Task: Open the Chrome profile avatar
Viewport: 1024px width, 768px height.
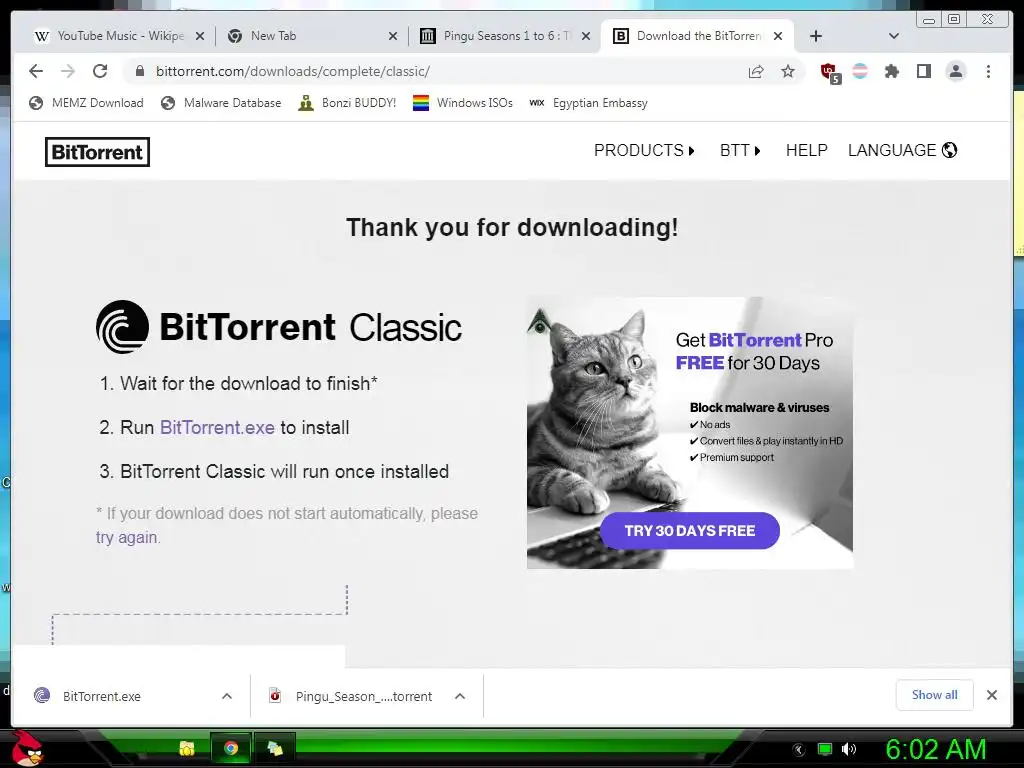Action: (955, 71)
